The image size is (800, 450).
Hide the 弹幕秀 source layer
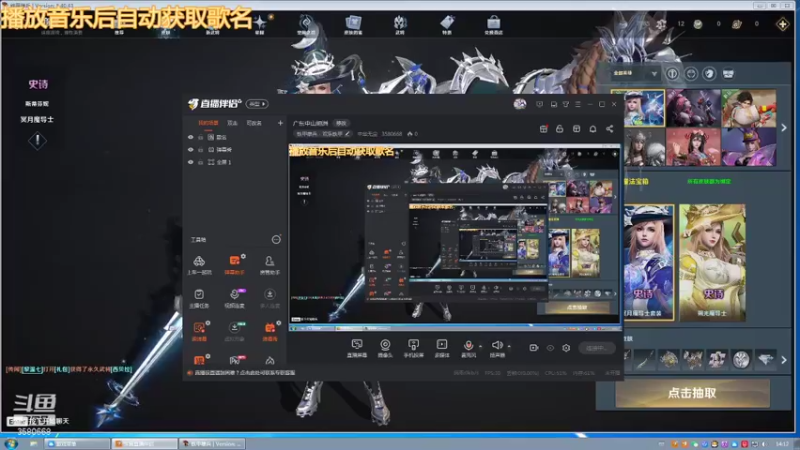point(190,149)
